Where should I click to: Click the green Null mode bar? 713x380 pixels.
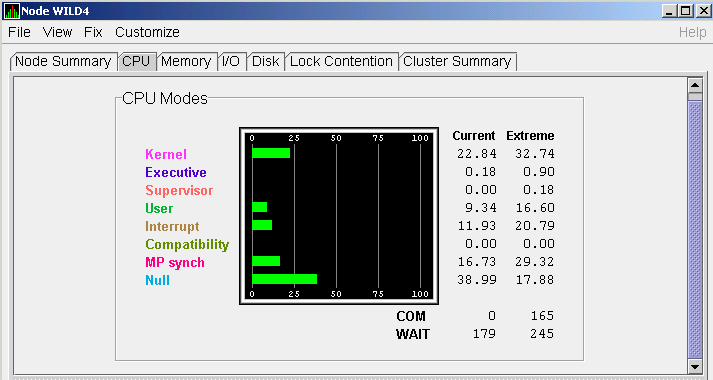285,279
